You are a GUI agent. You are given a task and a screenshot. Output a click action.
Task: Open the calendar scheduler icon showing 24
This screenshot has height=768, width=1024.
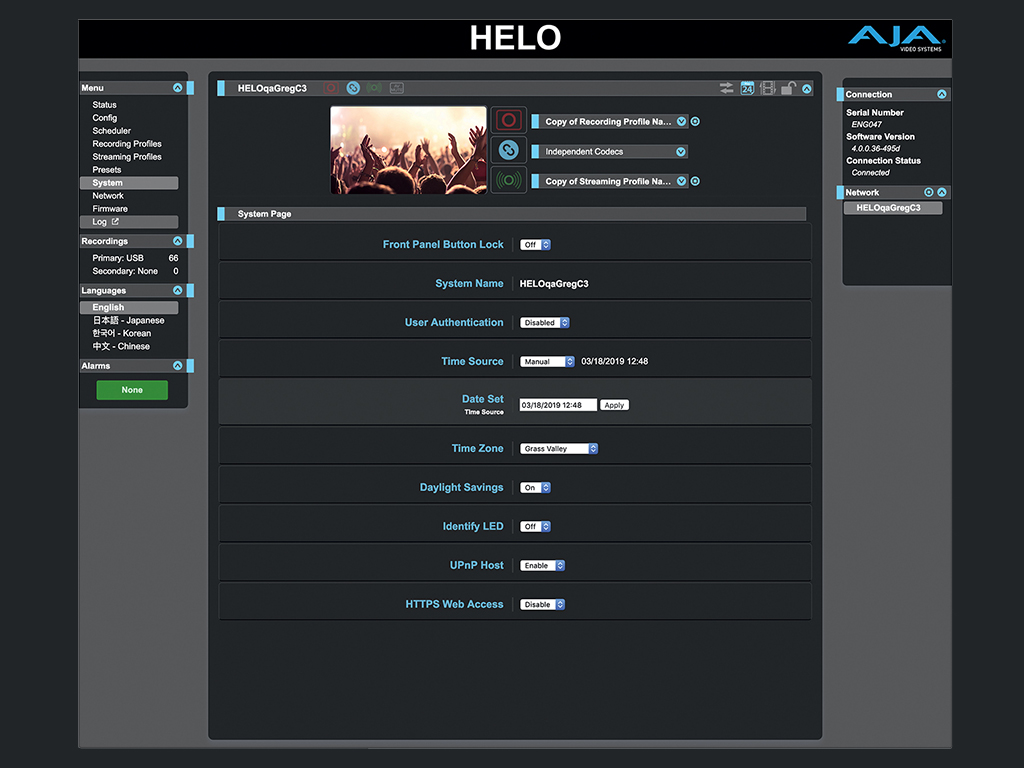[747, 87]
